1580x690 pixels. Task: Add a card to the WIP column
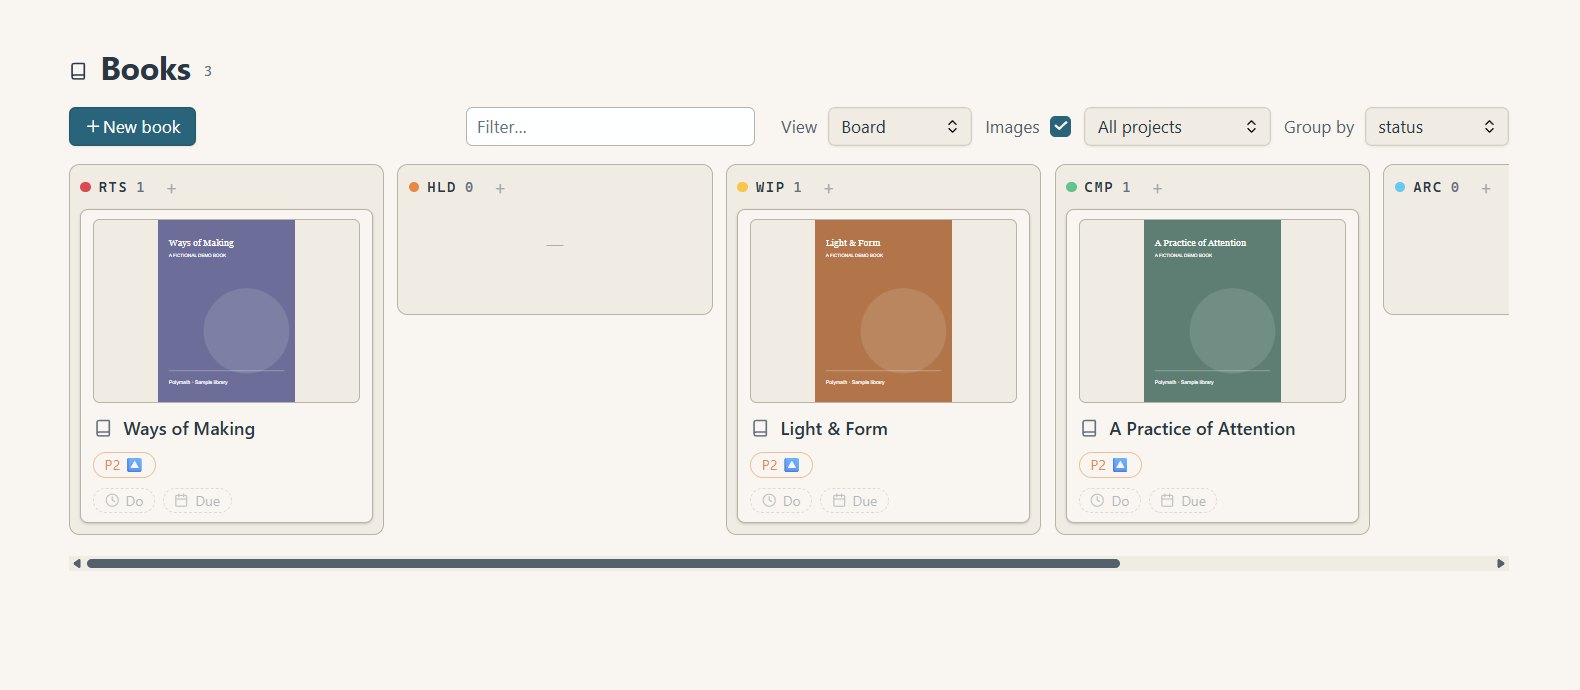click(829, 188)
